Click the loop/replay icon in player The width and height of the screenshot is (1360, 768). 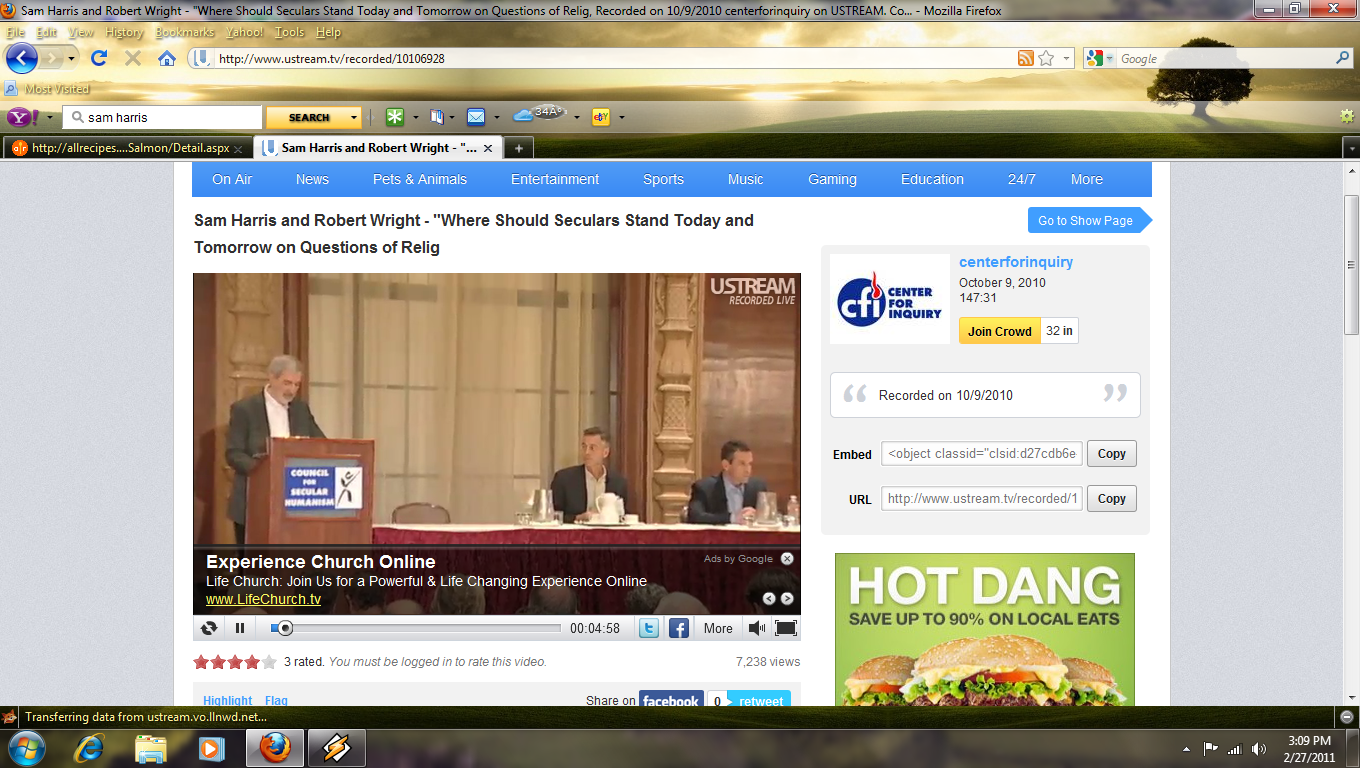(x=209, y=628)
